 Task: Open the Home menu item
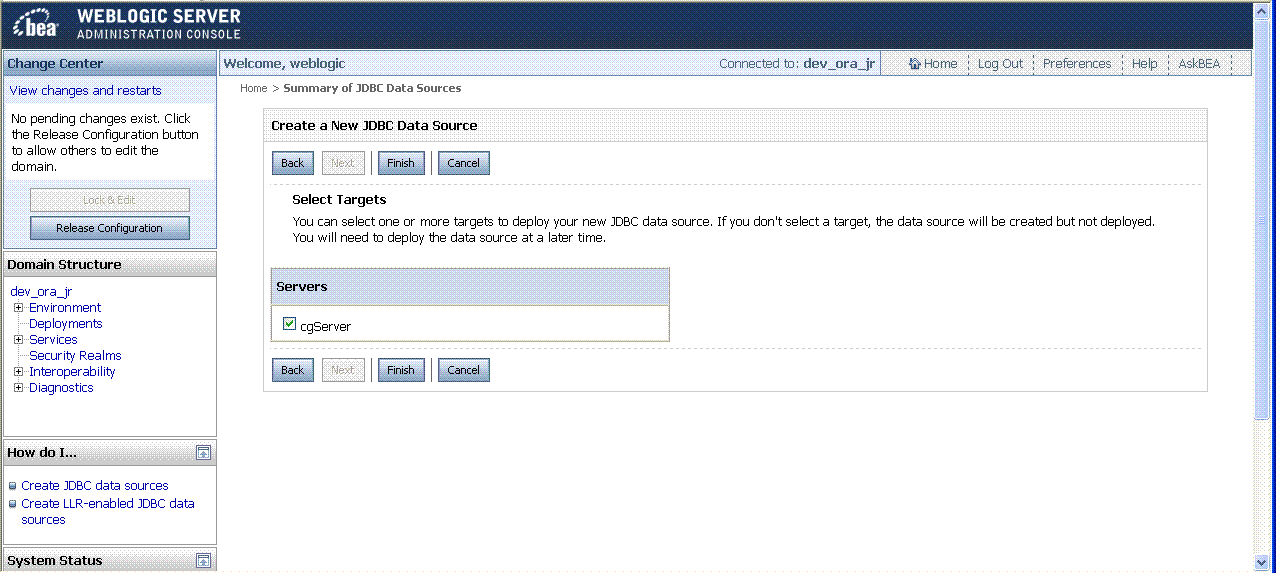point(940,64)
